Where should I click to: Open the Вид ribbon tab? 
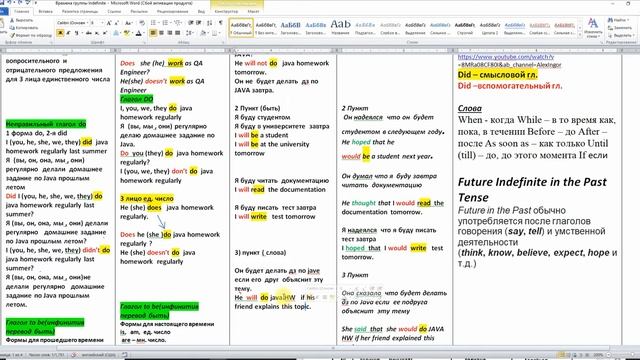tap(201, 11)
